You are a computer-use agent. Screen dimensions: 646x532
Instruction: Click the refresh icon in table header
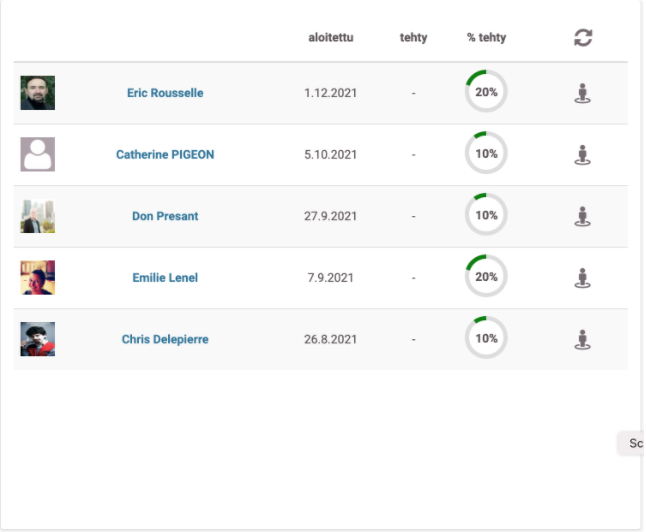click(583, 38)
